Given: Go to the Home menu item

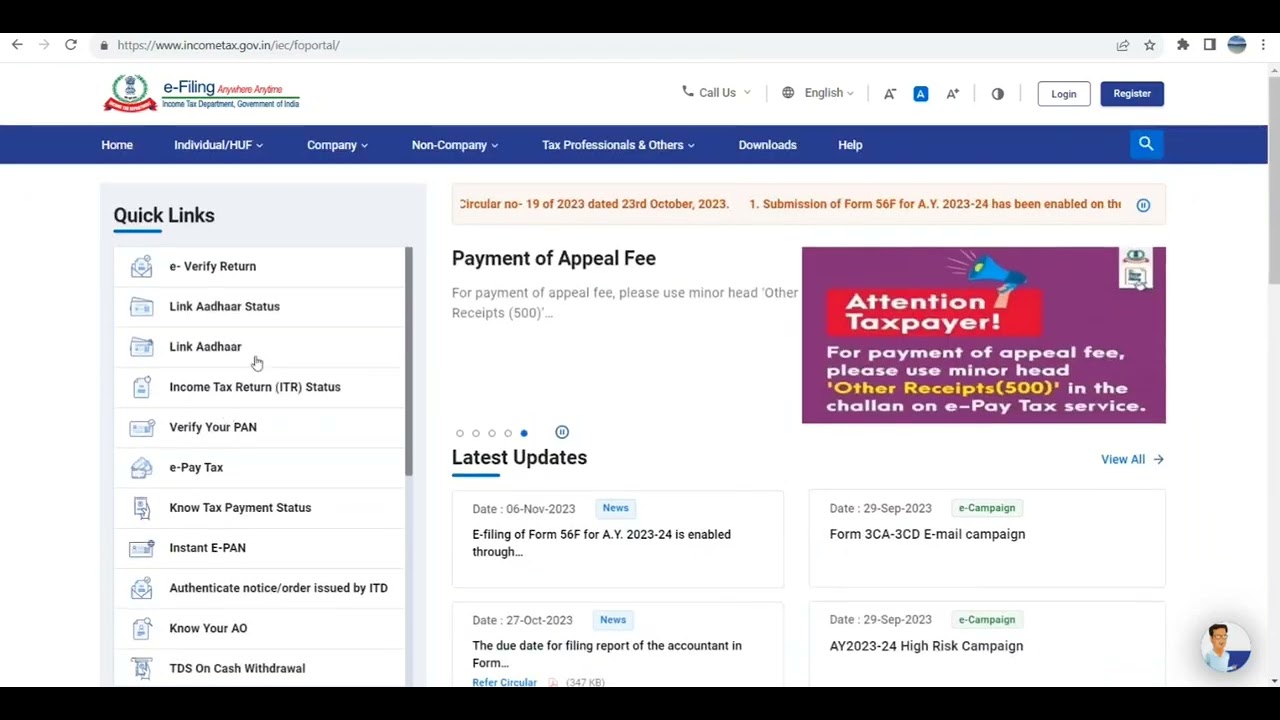Looking at the screenshot, I should coord(117,145).
